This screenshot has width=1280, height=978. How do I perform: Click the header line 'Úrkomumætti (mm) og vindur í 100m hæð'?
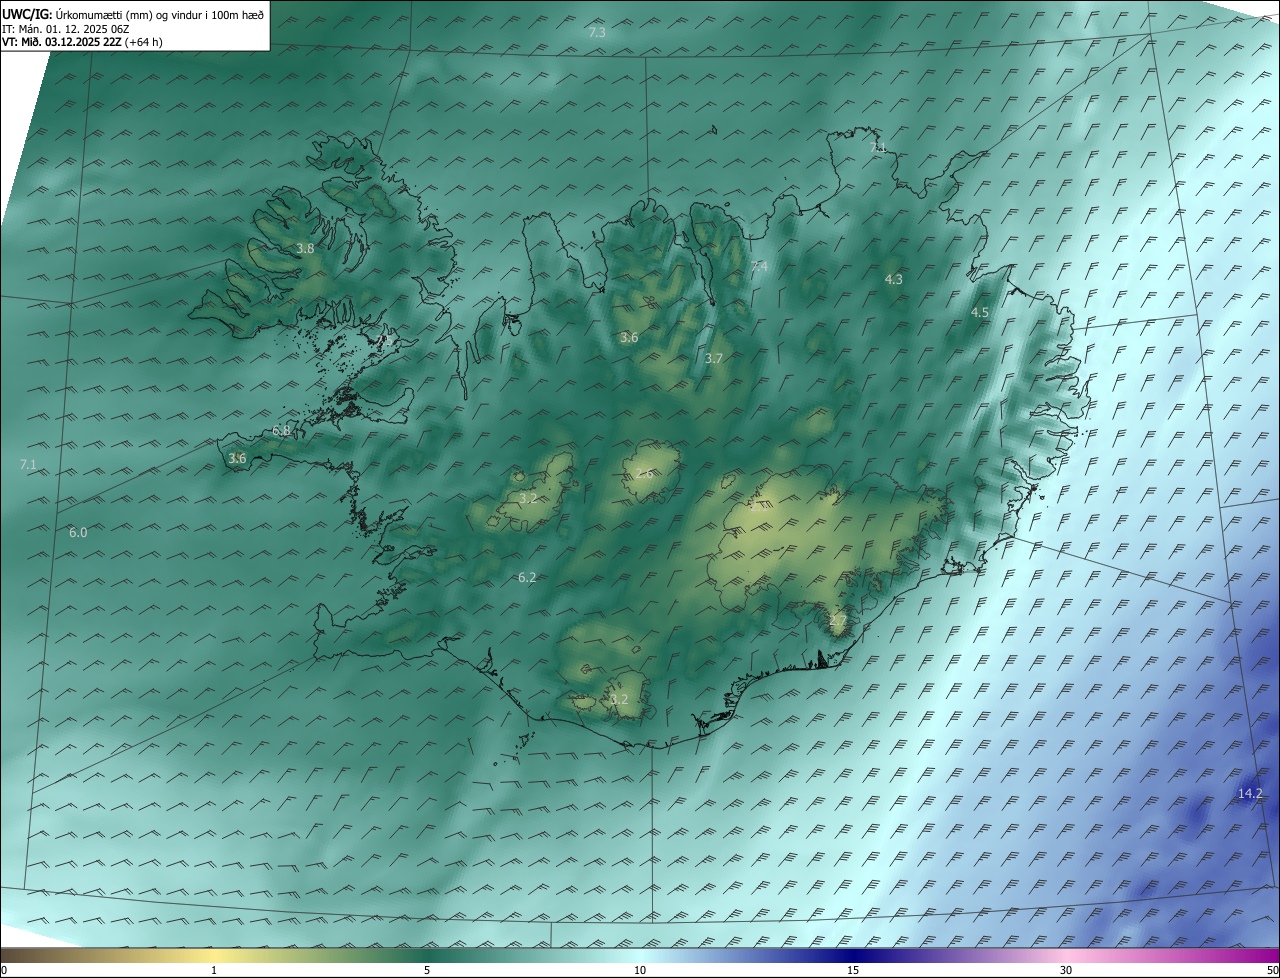pos(160,15)
